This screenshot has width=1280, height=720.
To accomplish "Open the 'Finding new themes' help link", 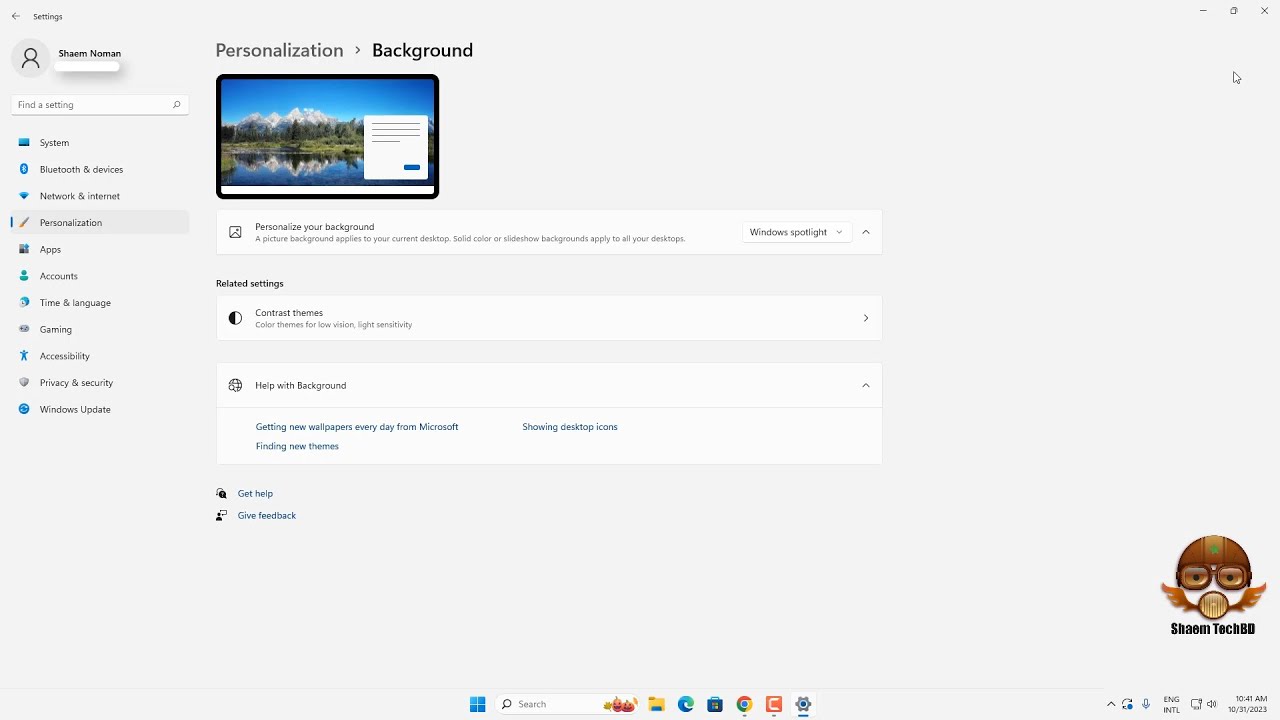I will (297, 446).
